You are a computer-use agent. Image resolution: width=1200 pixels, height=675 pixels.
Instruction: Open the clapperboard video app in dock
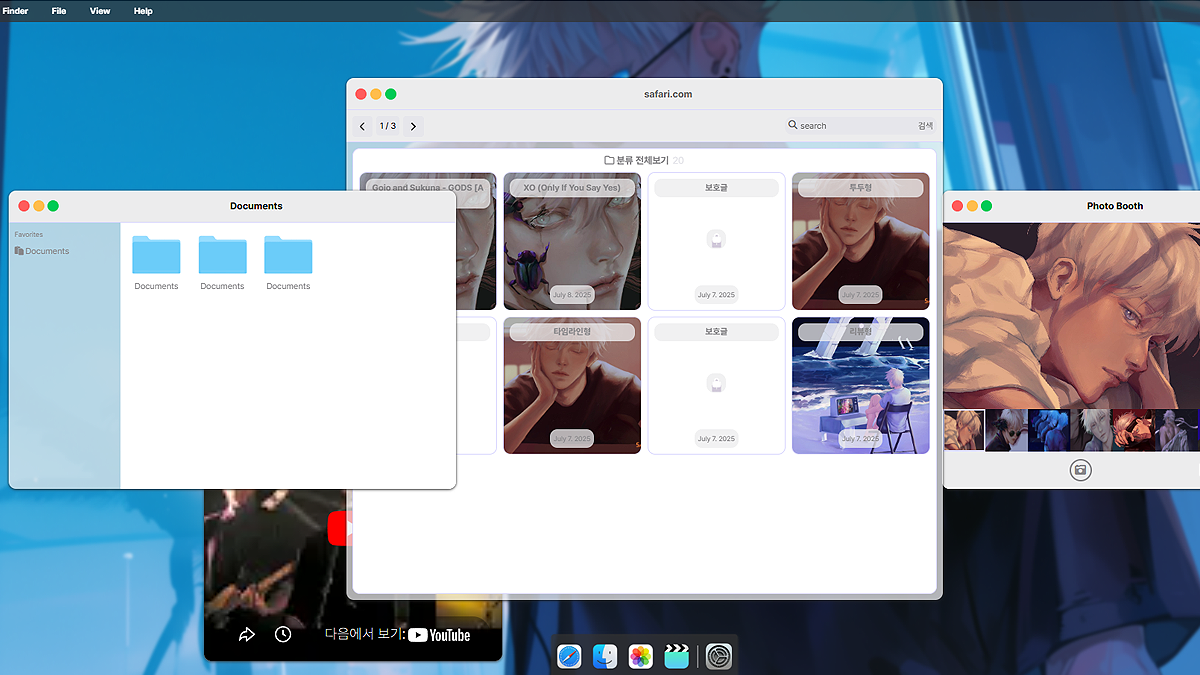(x=677, y=656)
